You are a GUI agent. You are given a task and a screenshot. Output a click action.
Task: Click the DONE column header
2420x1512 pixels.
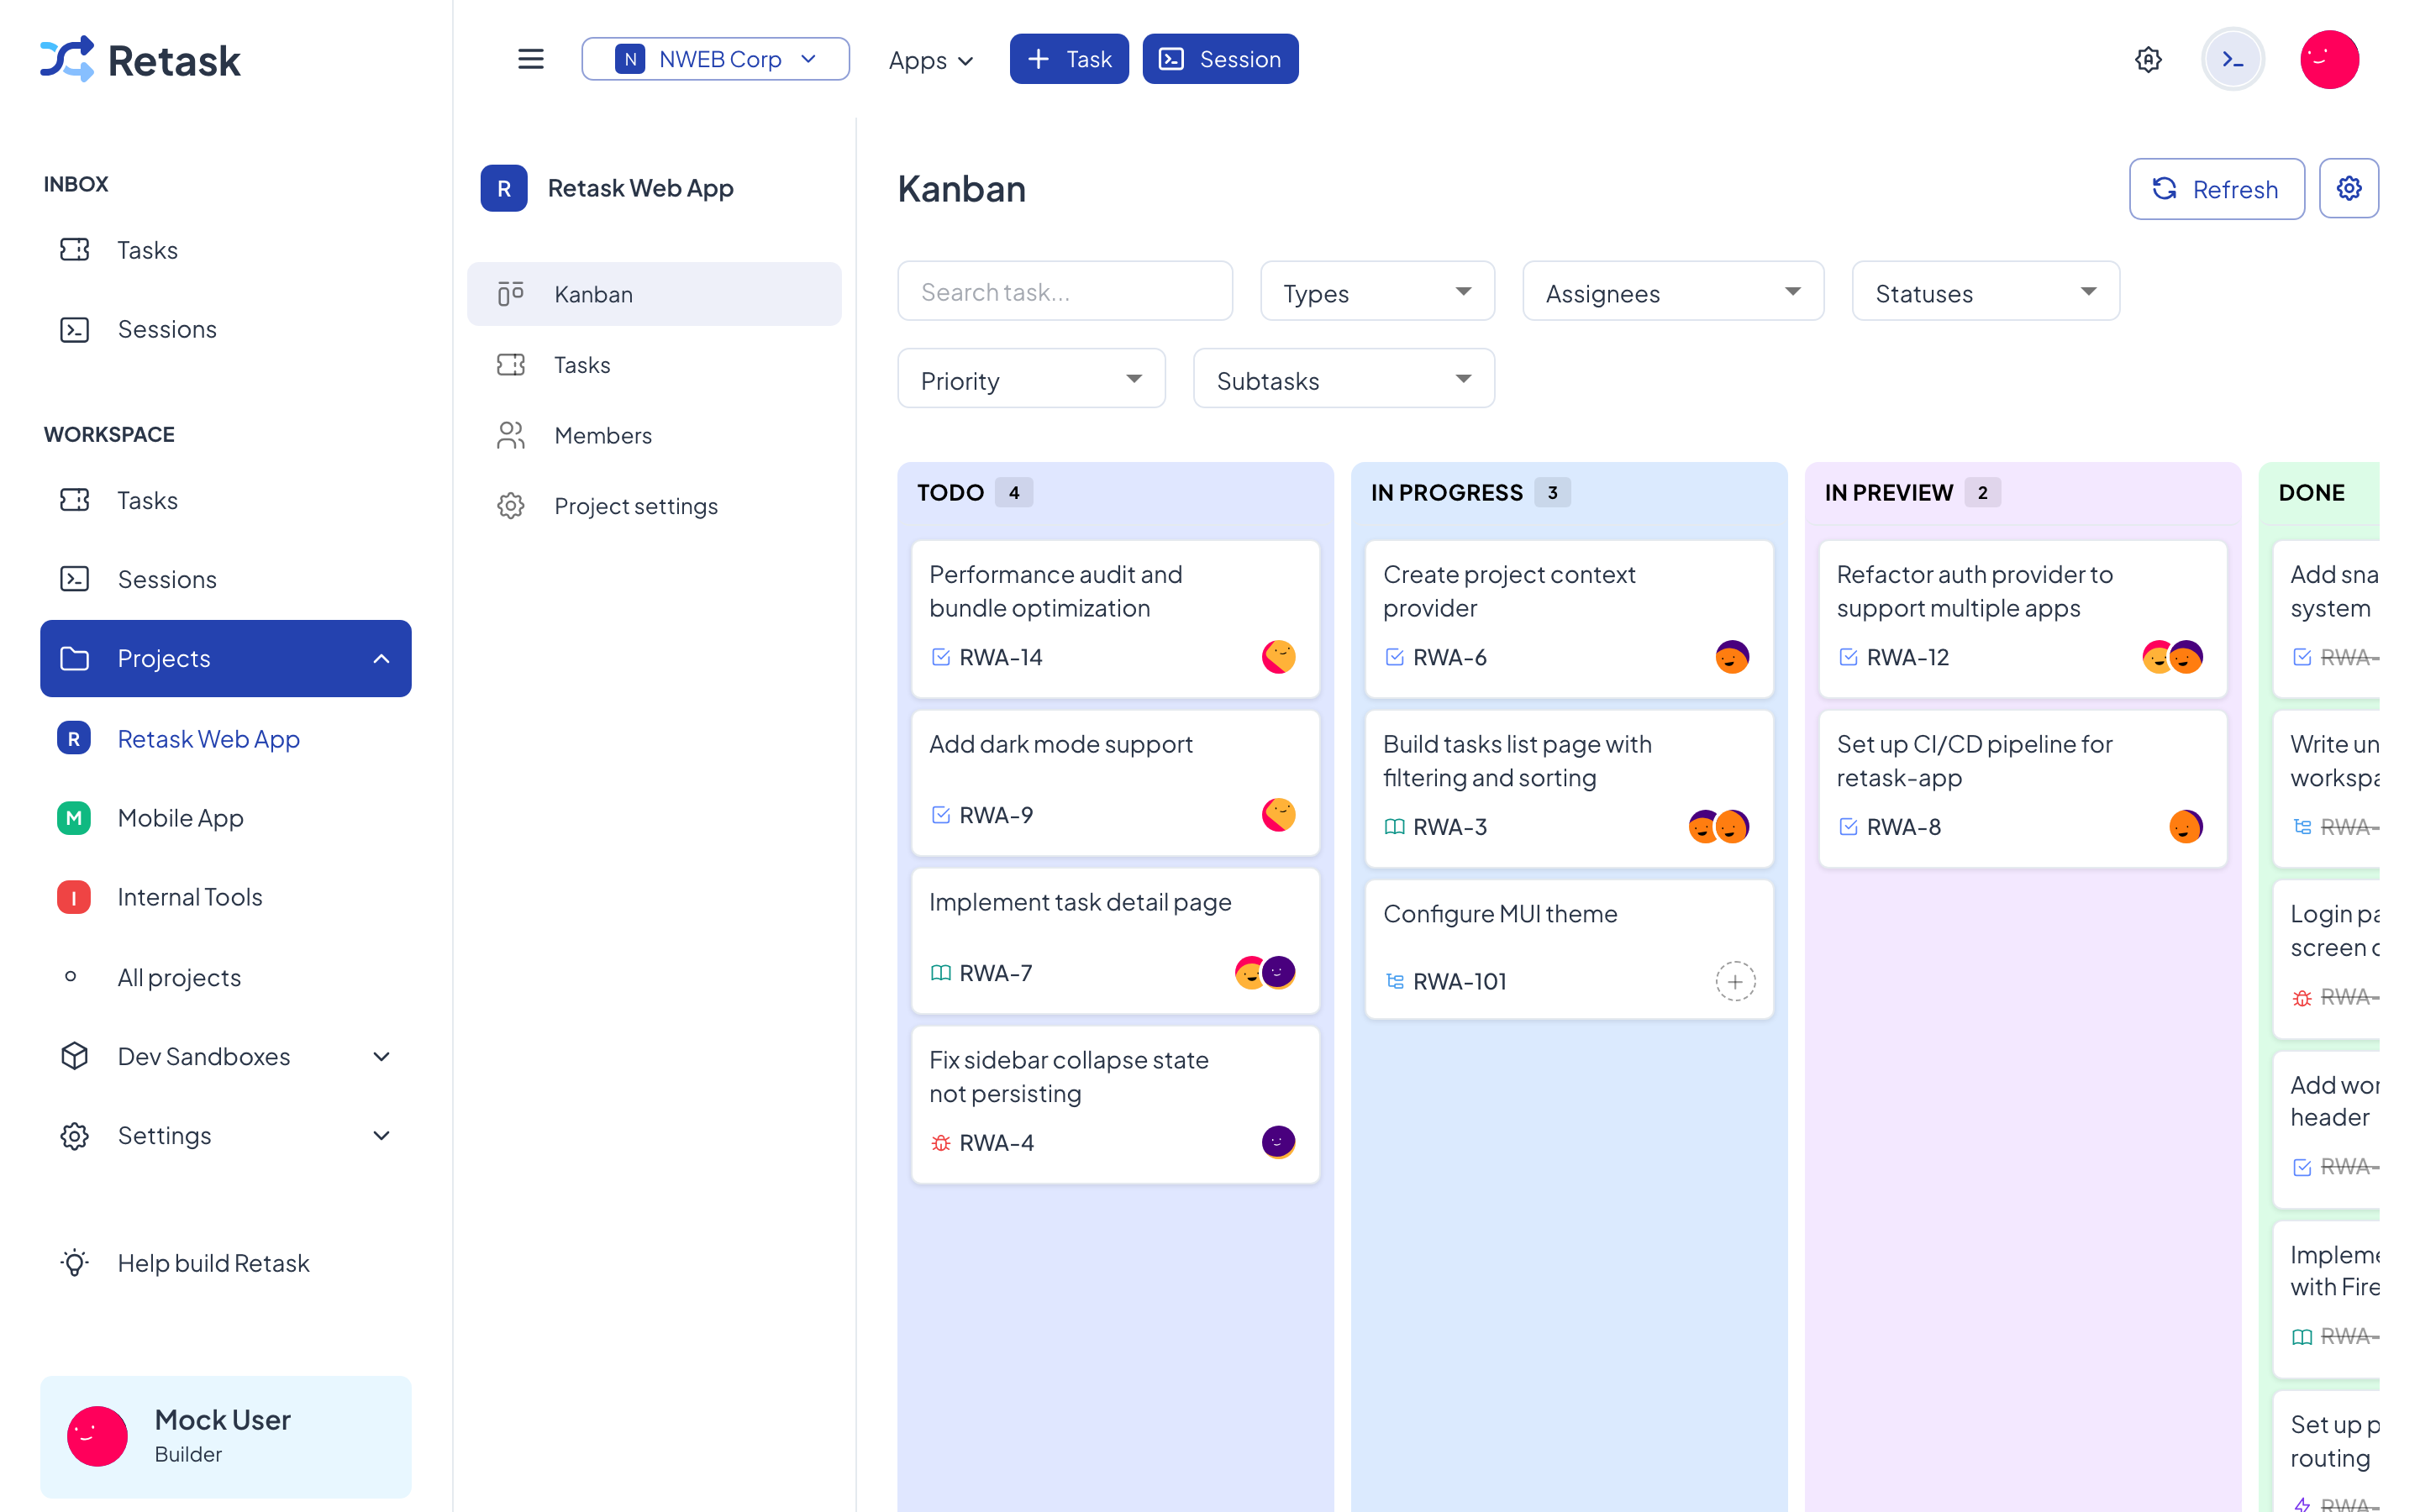click(x=2320, y=492)
